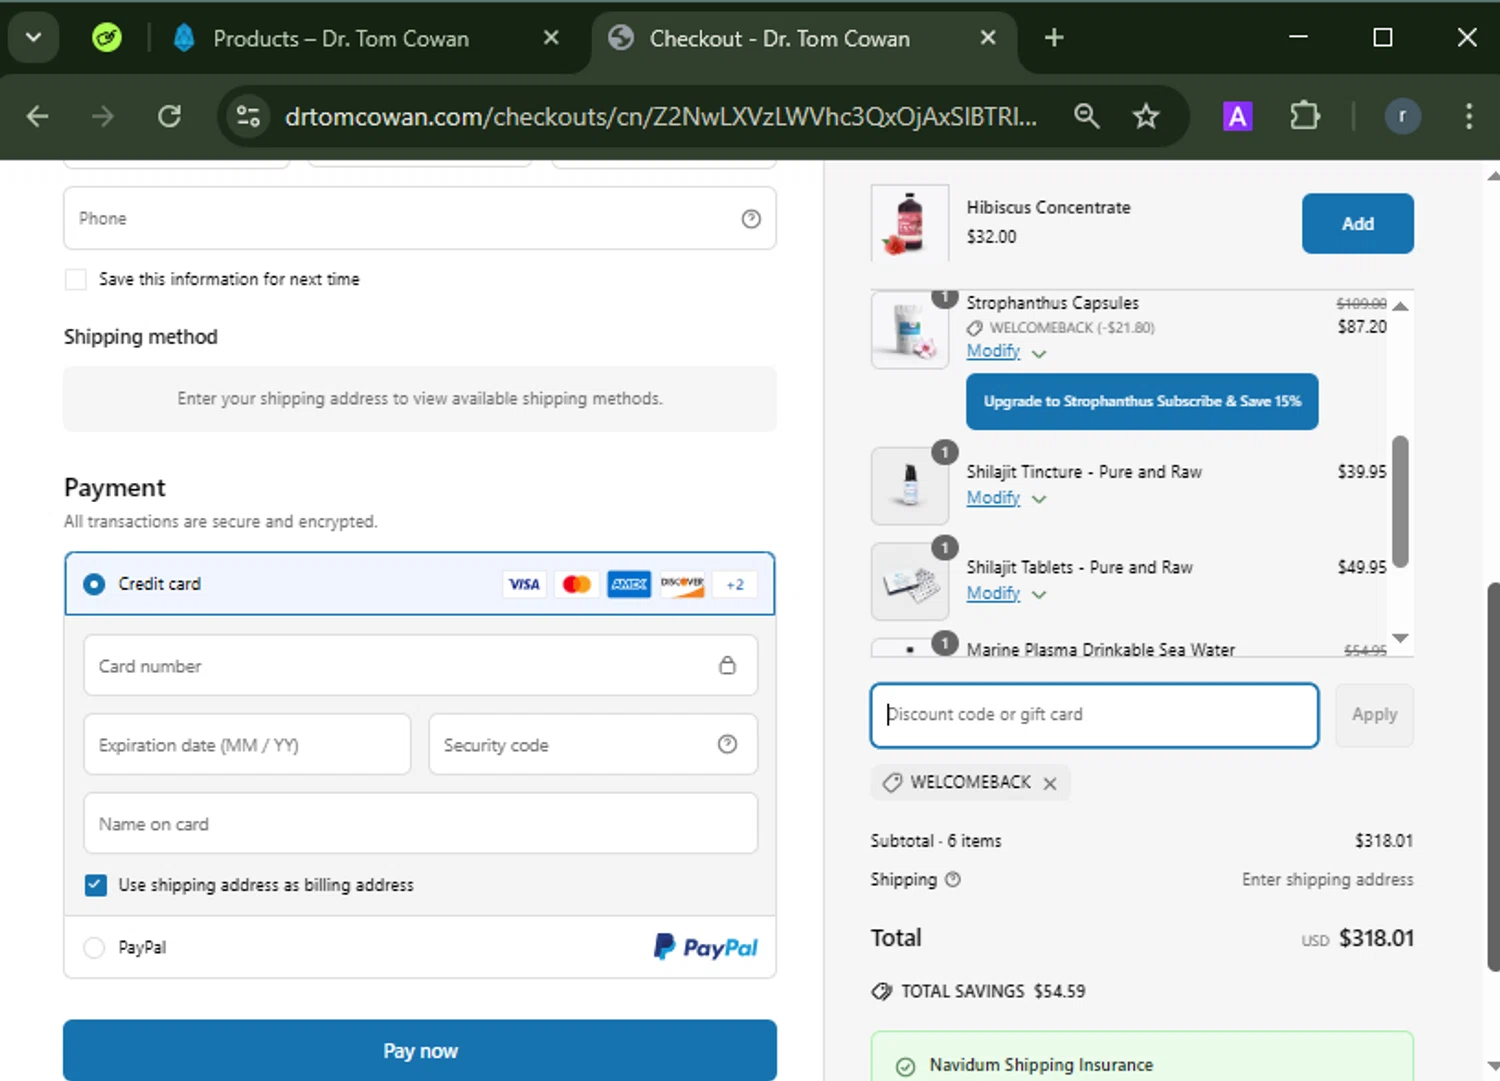Click the Discover card logo
The width and height of the screenshot is (1500, 1081).
pos(682,584)
